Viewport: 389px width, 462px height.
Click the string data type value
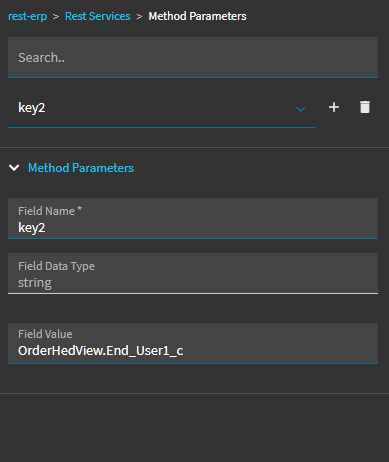point(35,283)
